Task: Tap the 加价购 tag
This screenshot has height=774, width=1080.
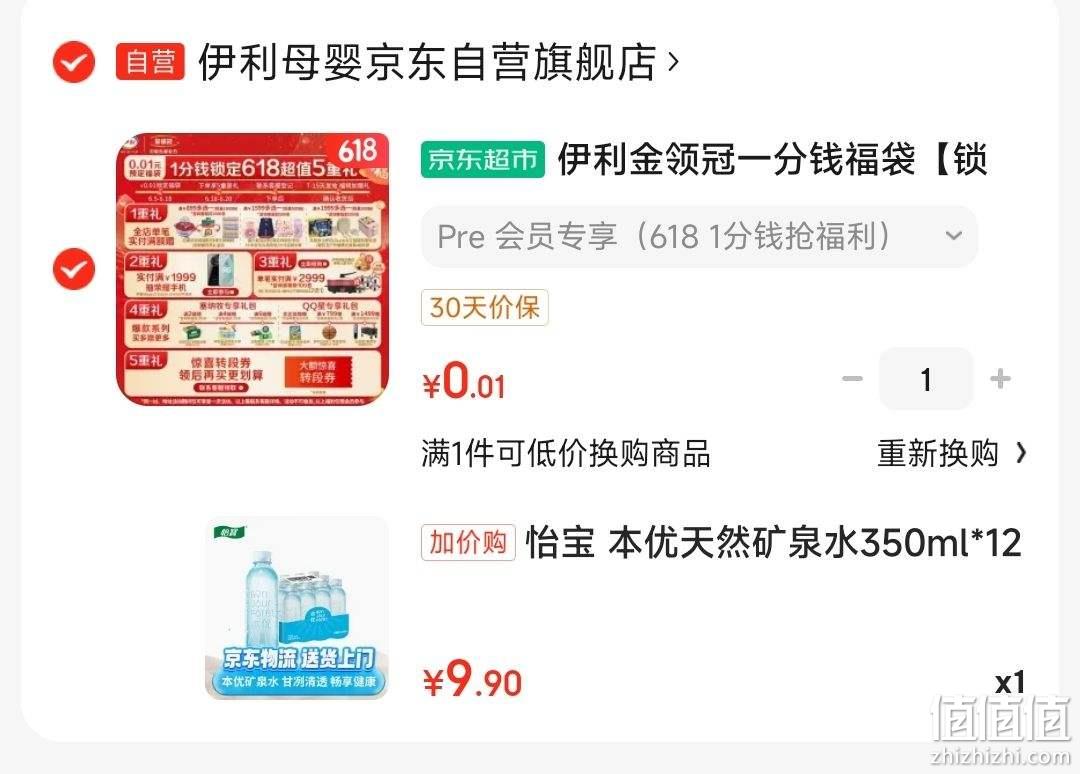Action: point(468,543)
